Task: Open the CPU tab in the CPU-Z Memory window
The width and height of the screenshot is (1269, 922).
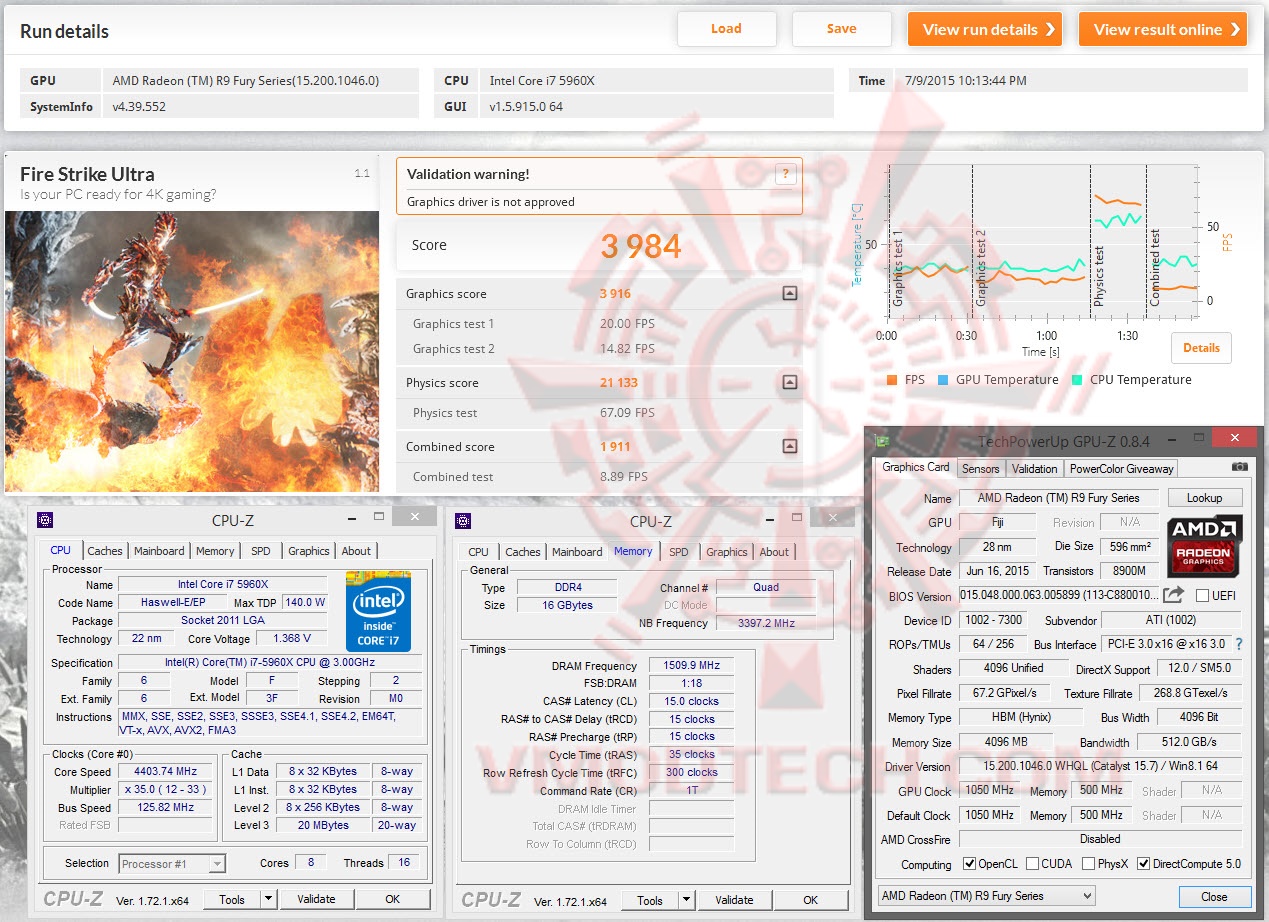Action: [x=479, y=552]
